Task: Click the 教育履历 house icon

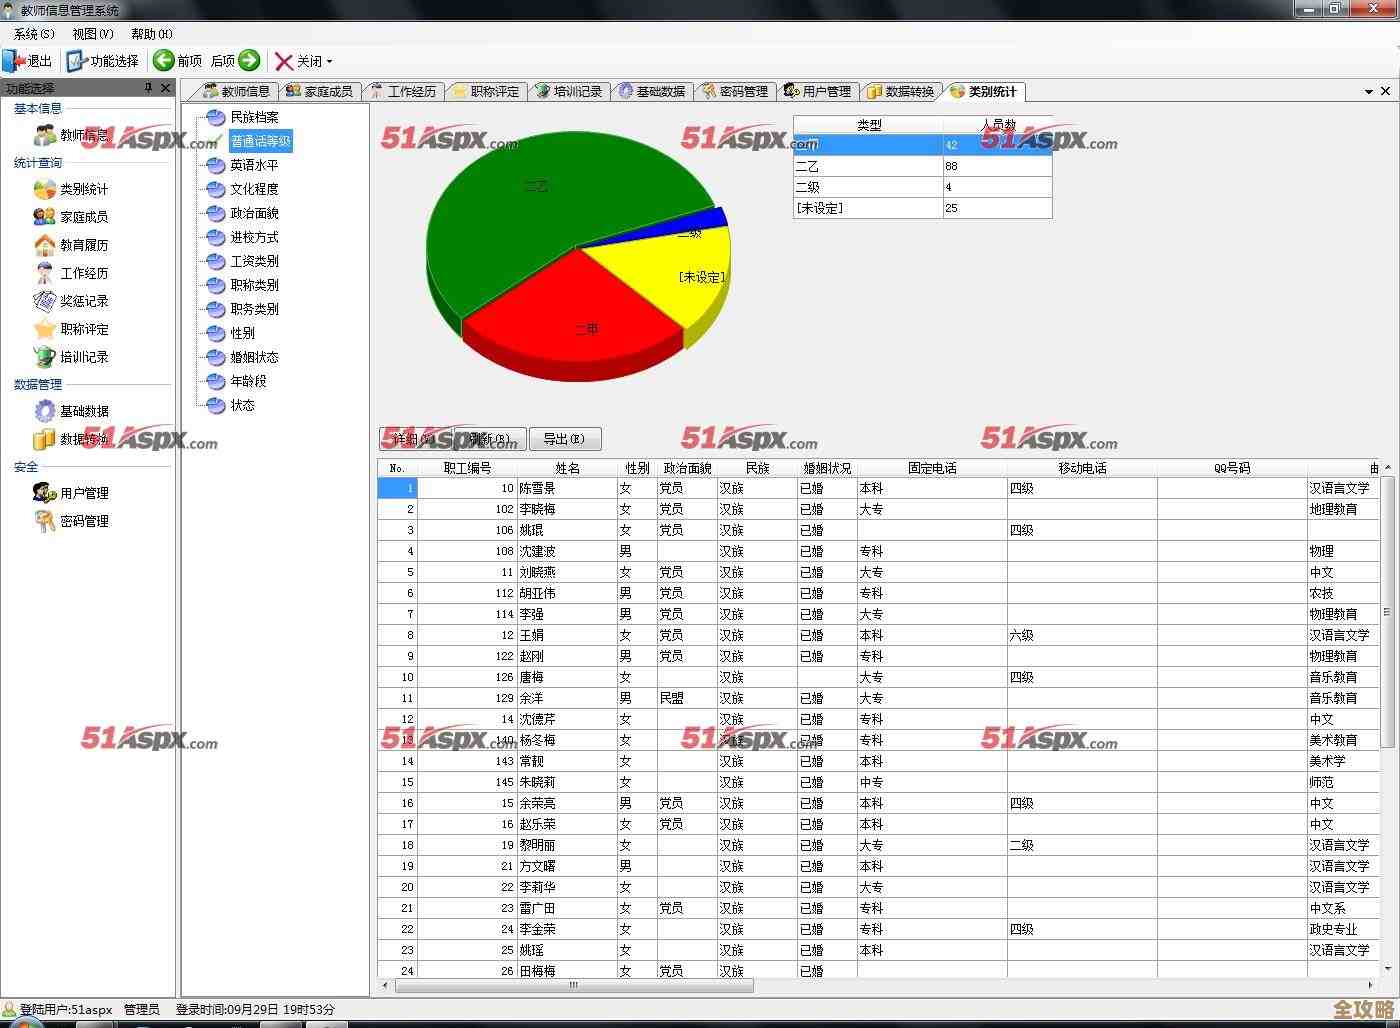Action: coord(44,245)
